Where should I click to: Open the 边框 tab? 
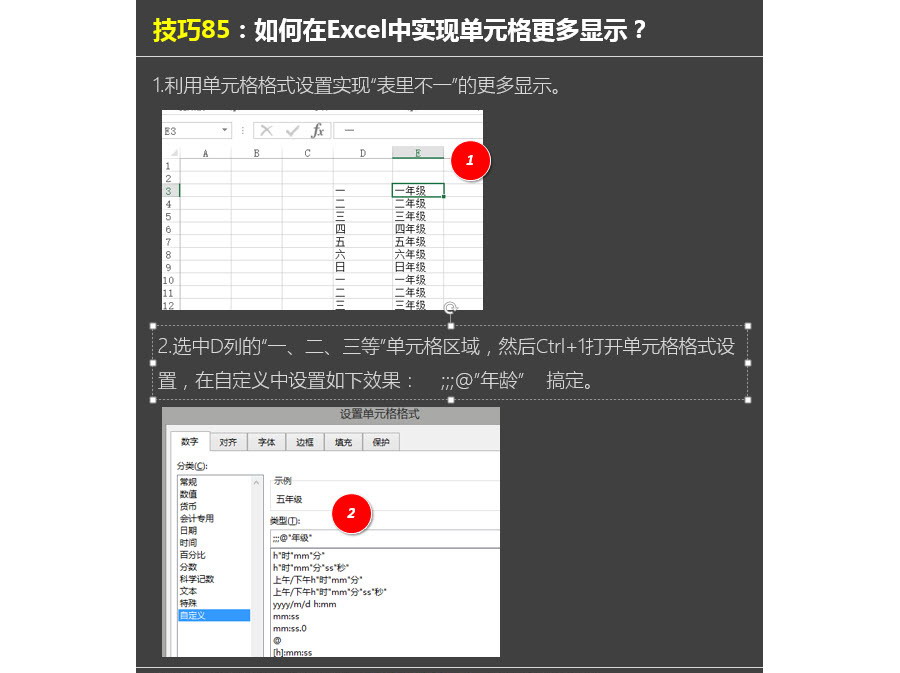coord(305,442)
